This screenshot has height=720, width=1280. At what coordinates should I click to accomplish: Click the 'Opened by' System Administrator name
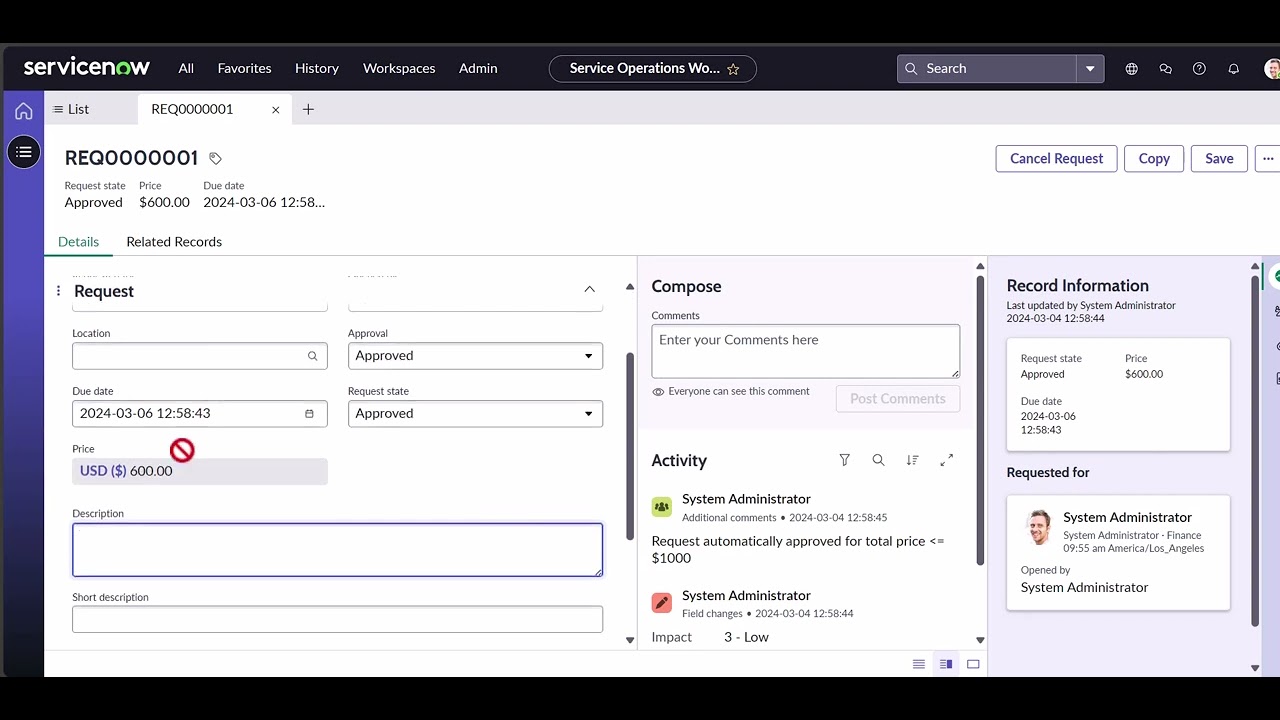pyautogui.click(x=1084, y=588)
